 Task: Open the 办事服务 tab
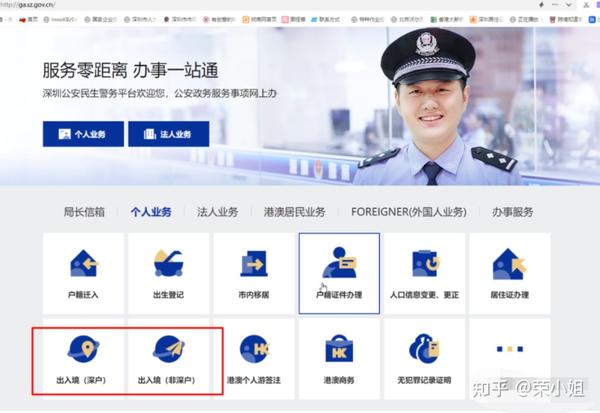tap(513, 212)
